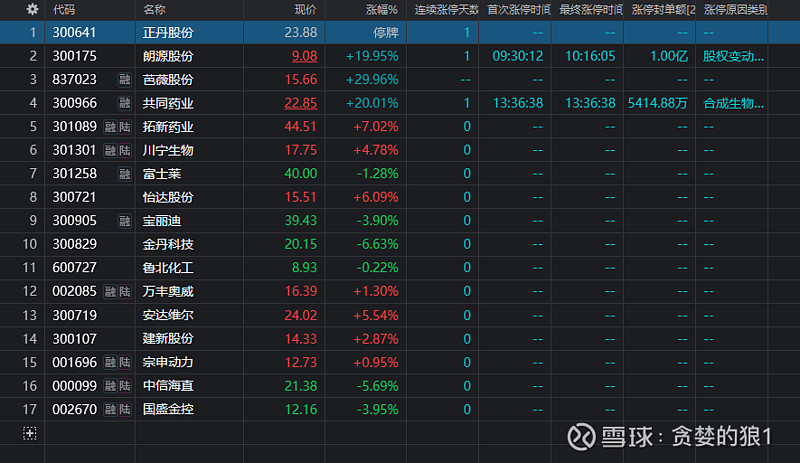The image size is (800, 463).
Task: Click the 陆 badge beside 002670
Action: 125,409
